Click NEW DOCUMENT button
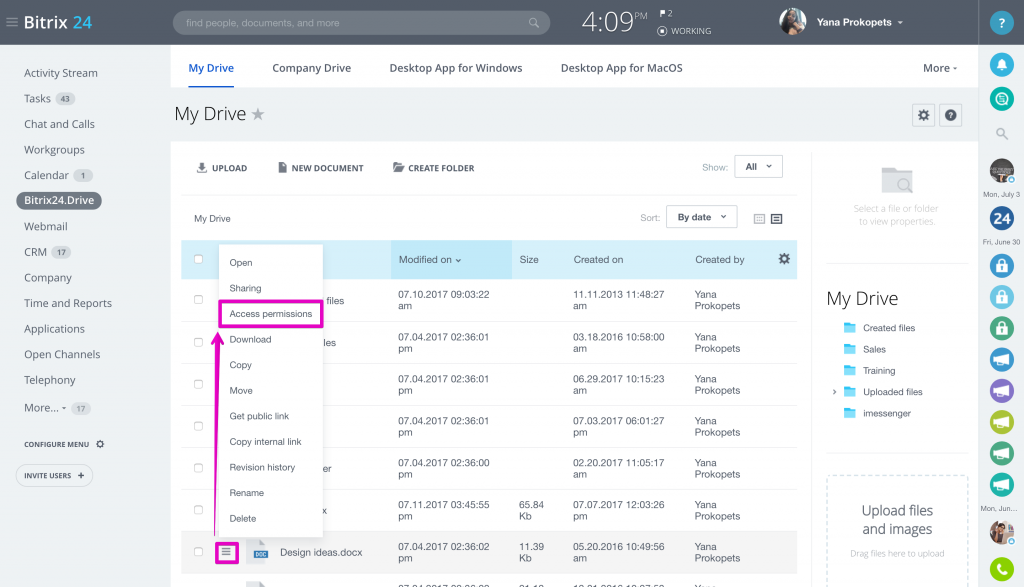 (321, 168)
